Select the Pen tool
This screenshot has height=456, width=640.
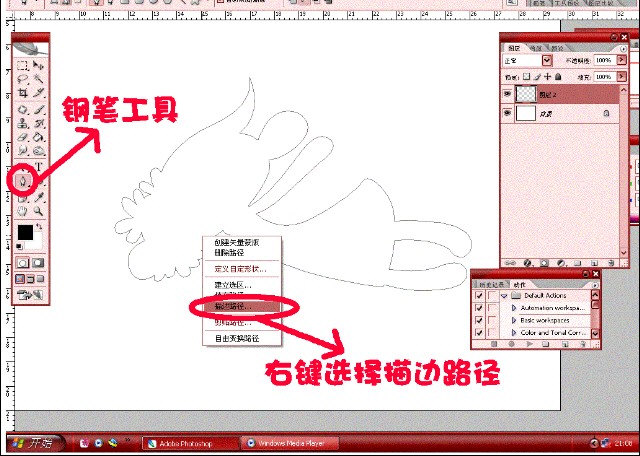click(x=22, y=182)
